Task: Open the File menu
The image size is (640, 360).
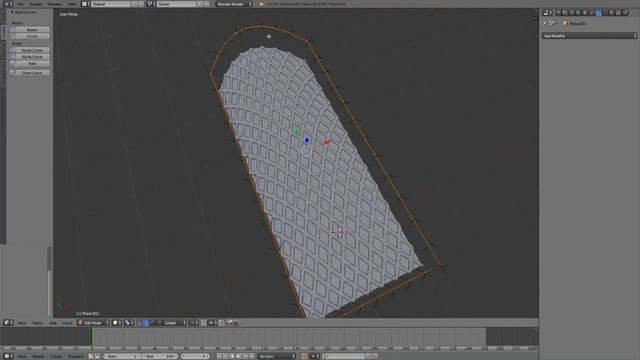Action: click(20, 4)
